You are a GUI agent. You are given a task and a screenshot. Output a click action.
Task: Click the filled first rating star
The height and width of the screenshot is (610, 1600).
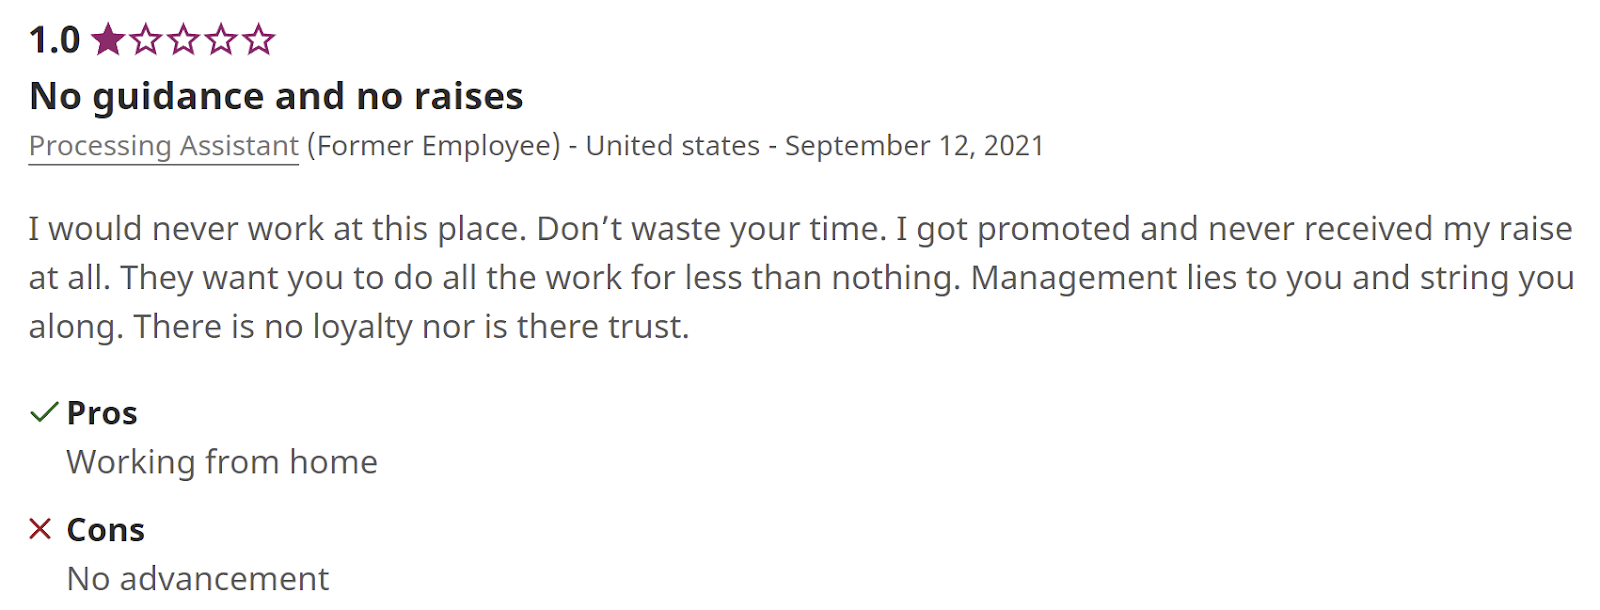[x=108, y=40]
